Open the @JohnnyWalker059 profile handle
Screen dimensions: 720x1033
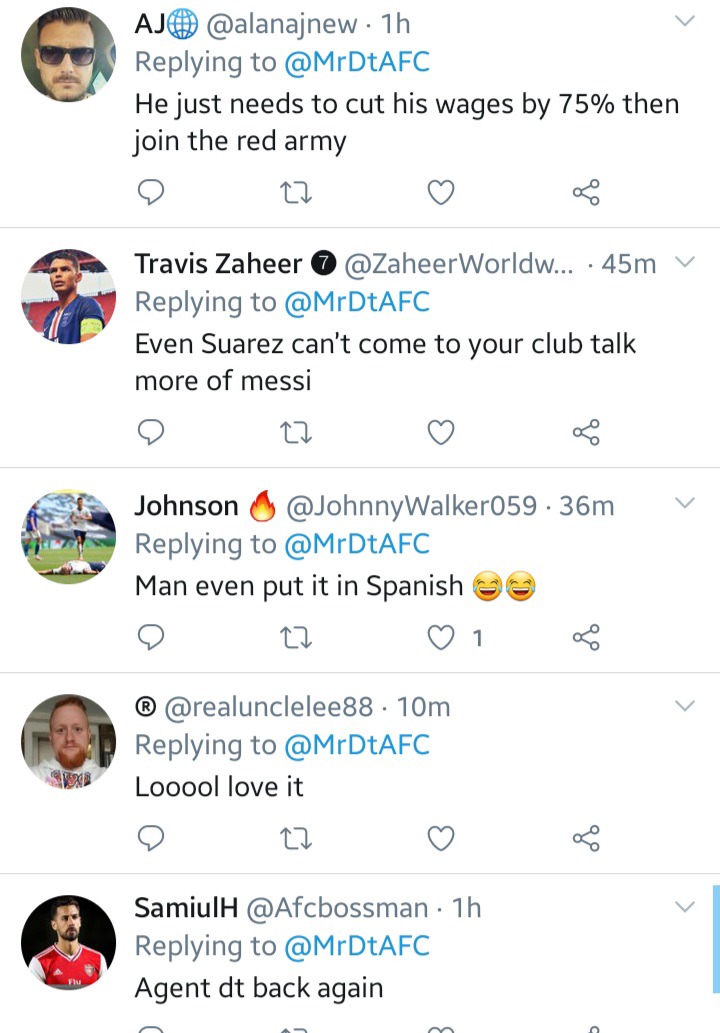[411, 506]
